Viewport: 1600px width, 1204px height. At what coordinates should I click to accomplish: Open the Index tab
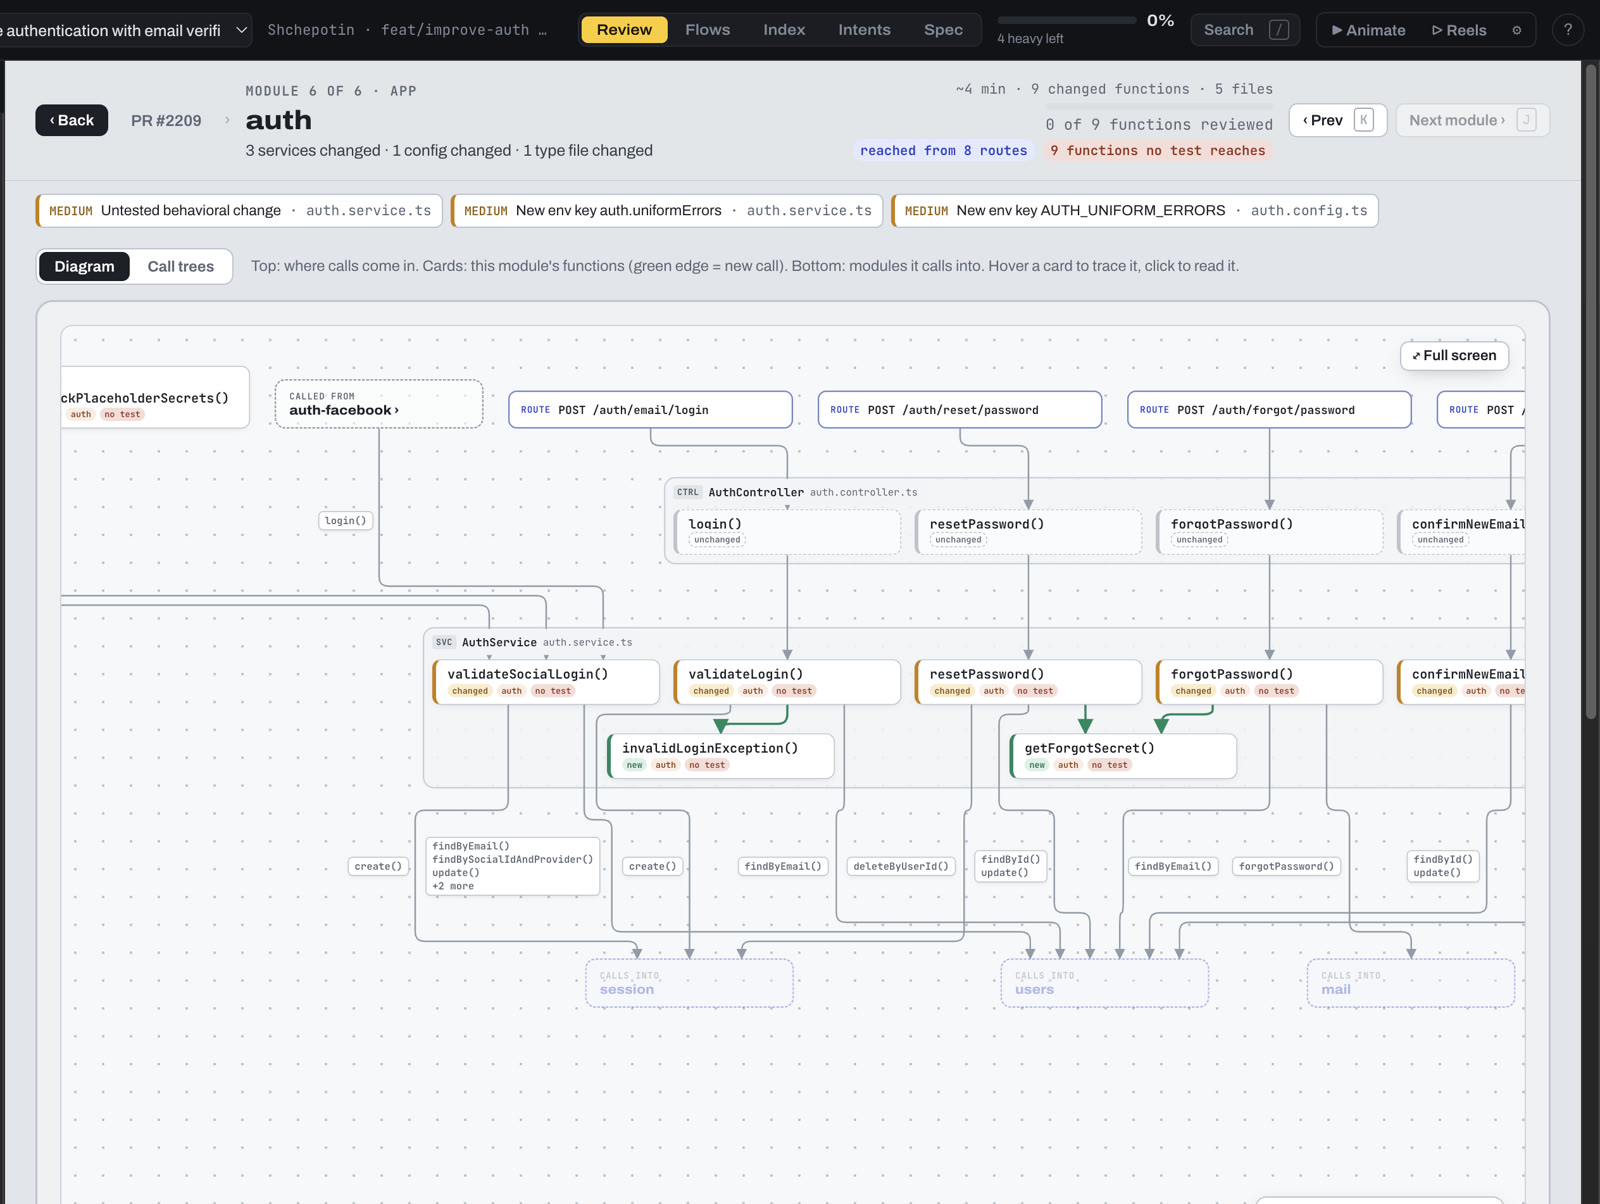[x=784, y=30]
